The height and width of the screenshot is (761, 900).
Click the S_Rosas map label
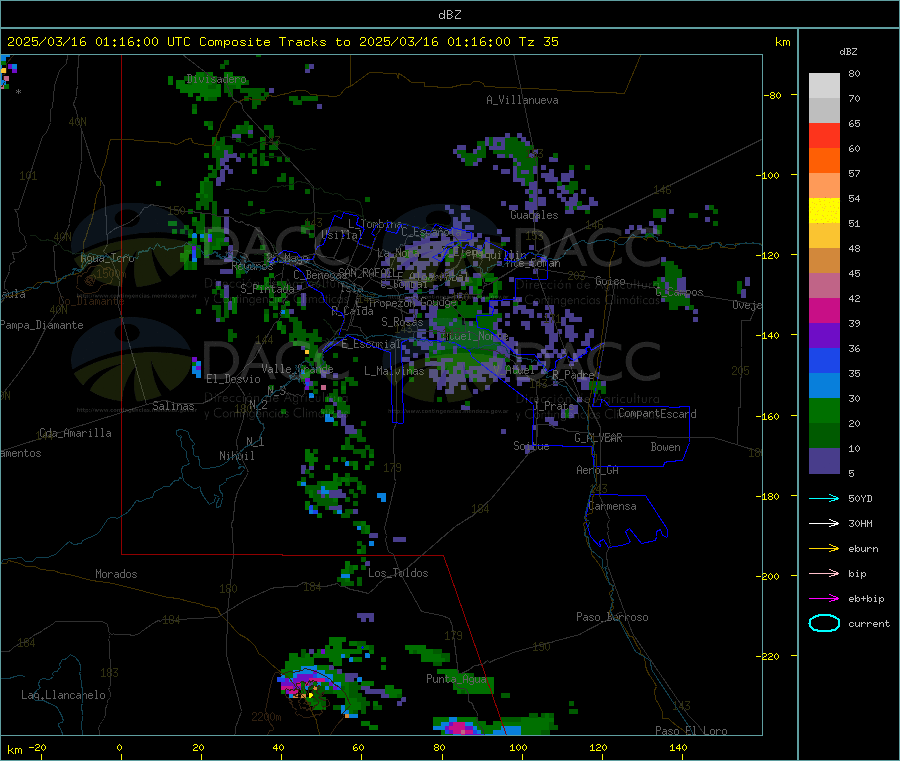click(x=402, y=323)
